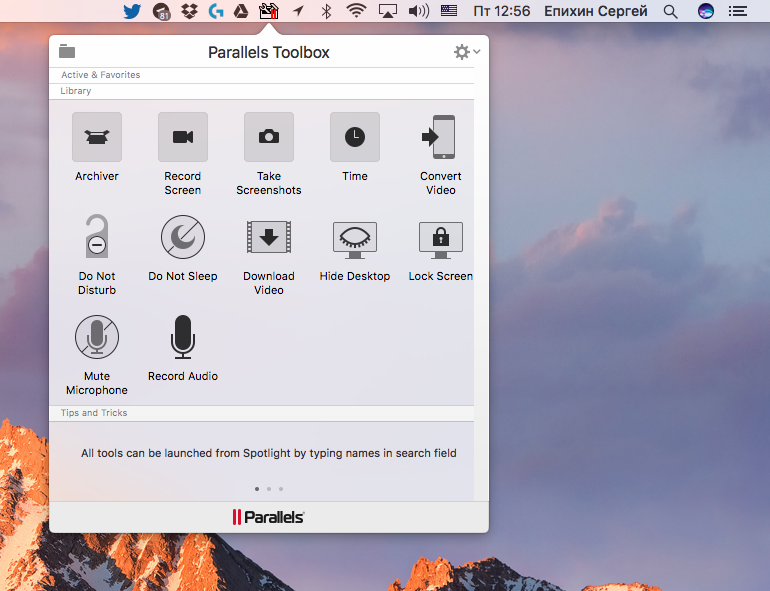Open the Take Screenshots tool
This screenshot has width=770, height=591.
[269, 138]
